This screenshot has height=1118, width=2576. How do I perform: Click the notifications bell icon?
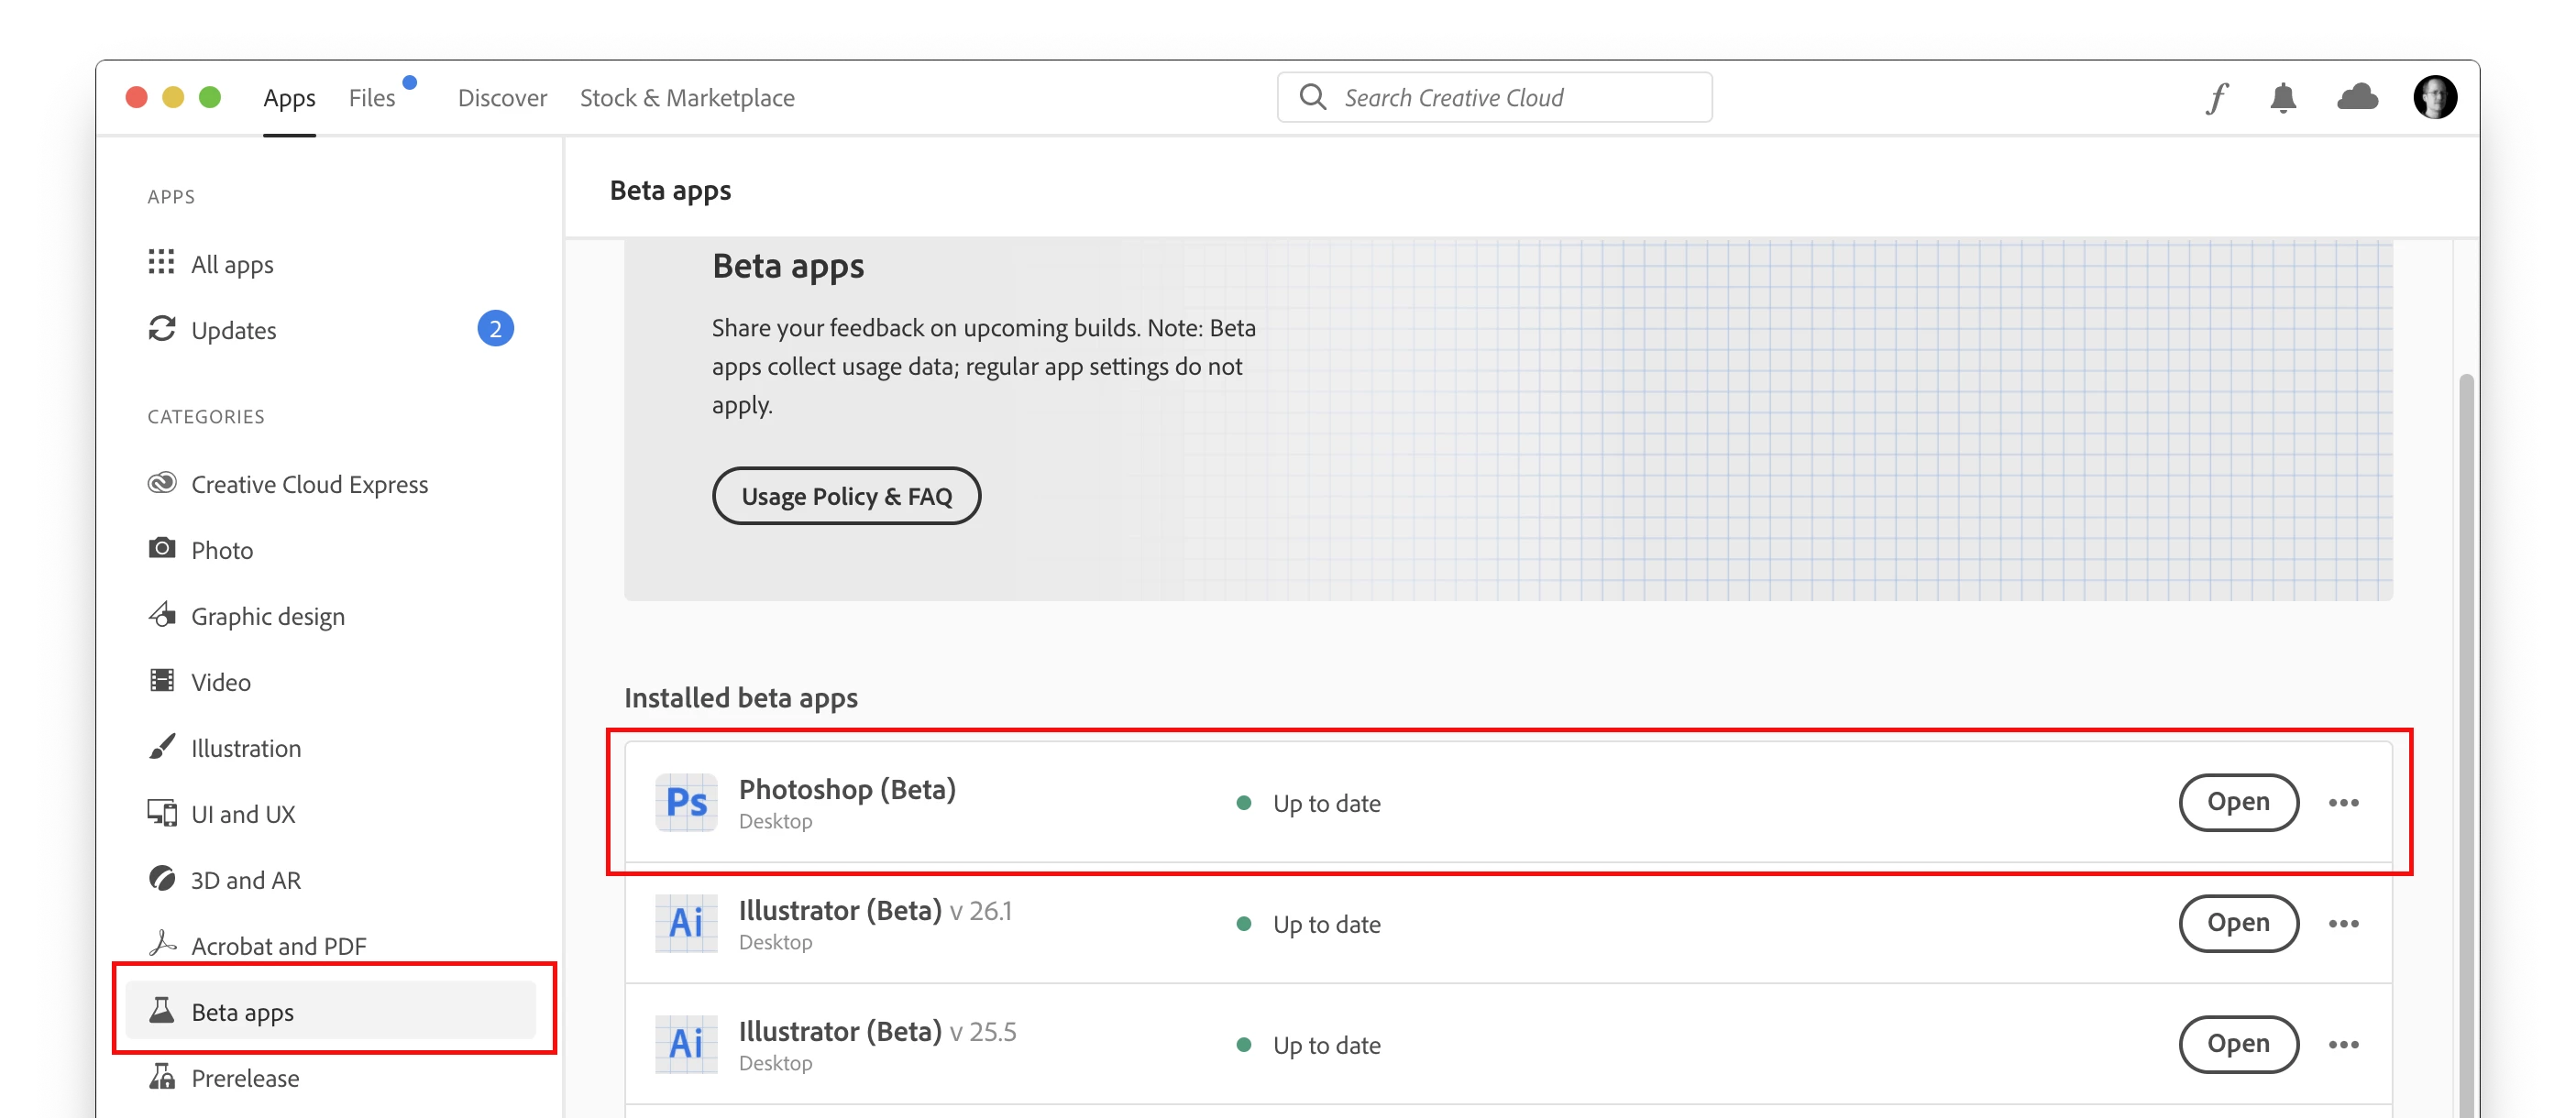point(2283,98)
